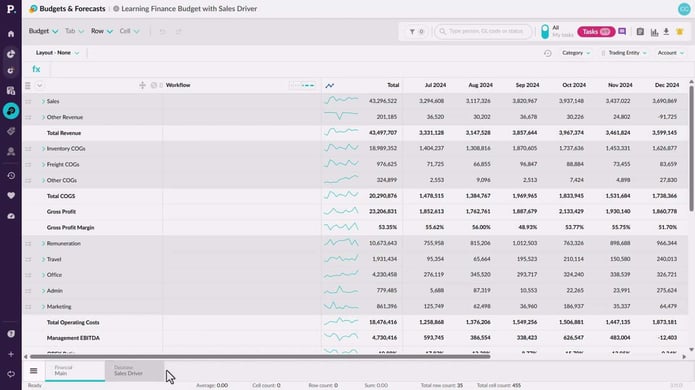
Task: Click the Workflow column header
Action: [178, 85]
